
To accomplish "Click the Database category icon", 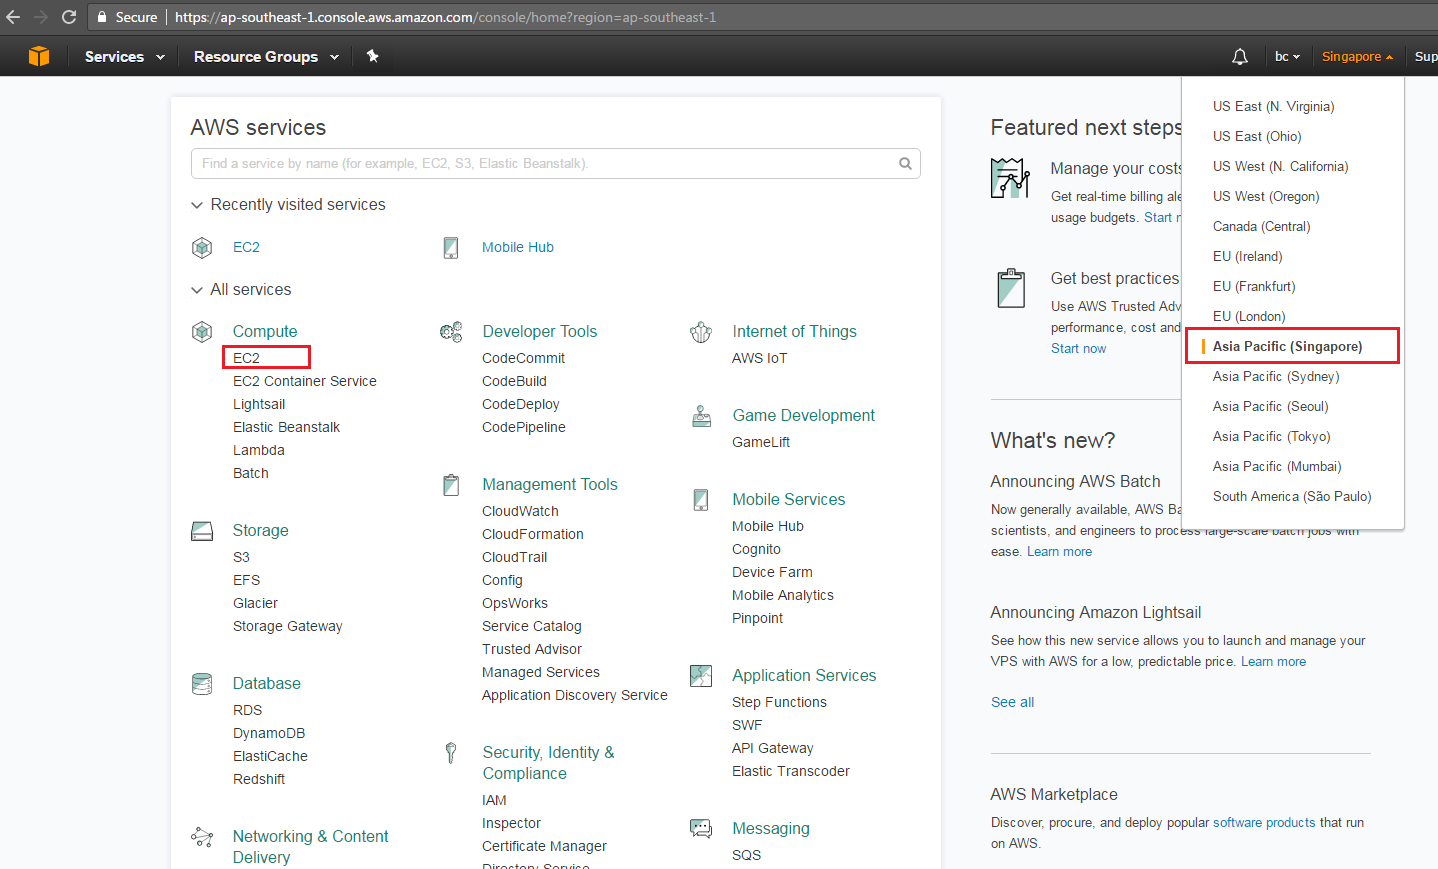I will click(x=202, y=683).
